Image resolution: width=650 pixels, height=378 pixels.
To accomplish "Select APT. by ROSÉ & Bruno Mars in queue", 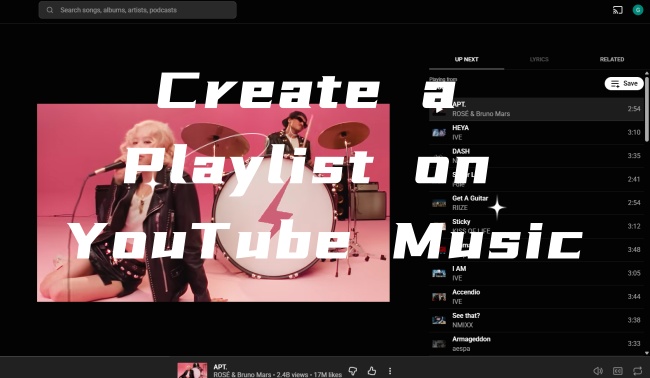I will pyautogui.click(x=536, y=109).
